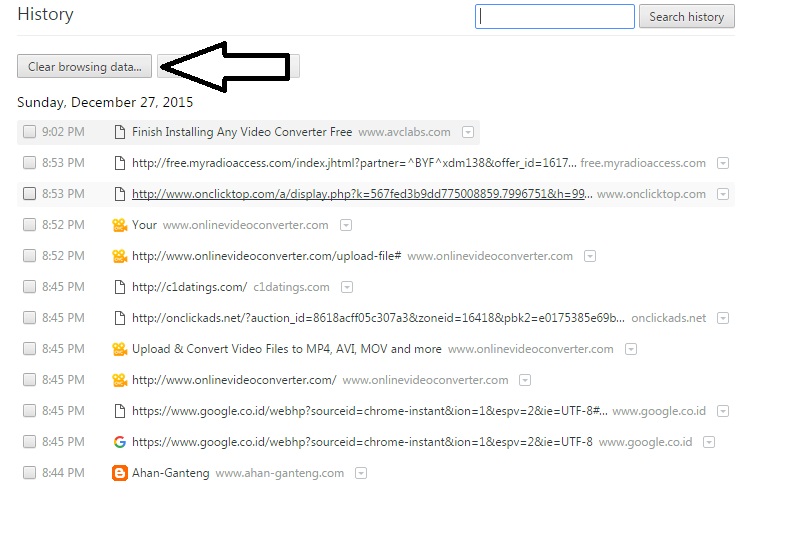
Task: Tick the checkbox for the myradioaccess 8:53 PM entry
Action: [x=30, y=163]
